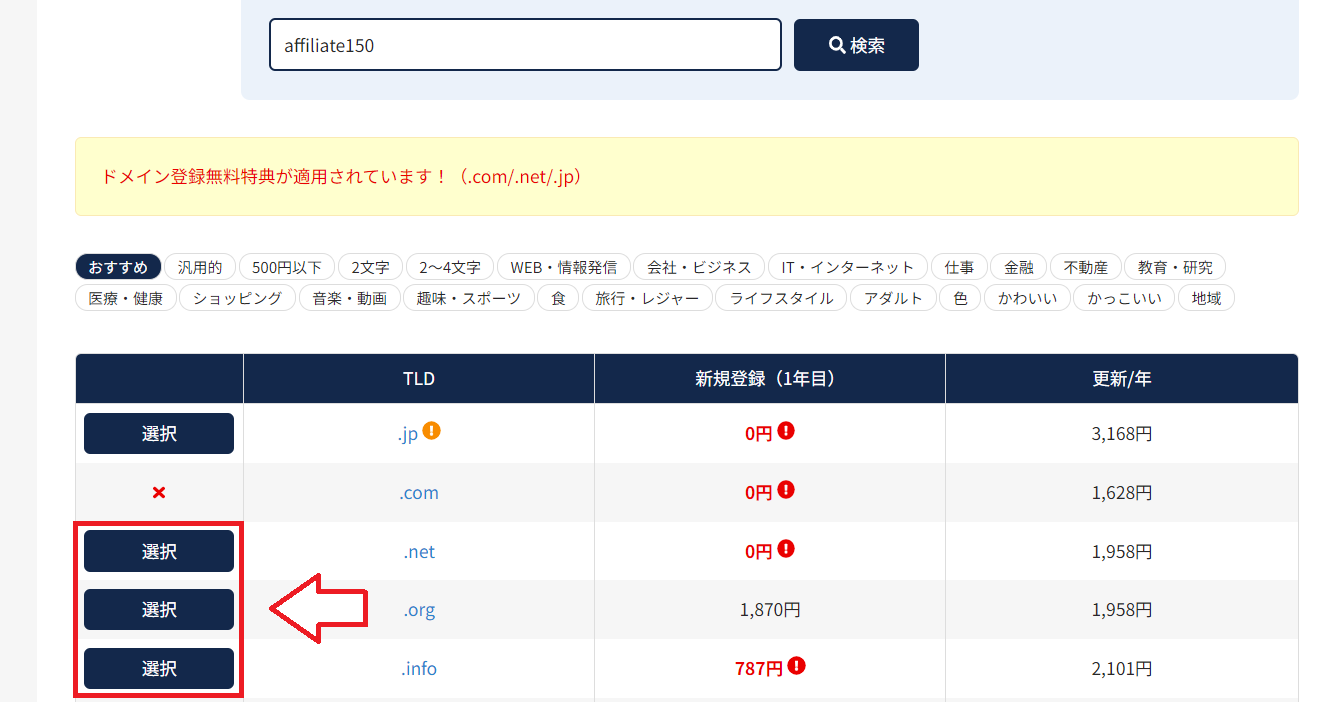Switch to the おすすめ category tab
This screenshot has width=1320, height=702.
coord(118,267)
